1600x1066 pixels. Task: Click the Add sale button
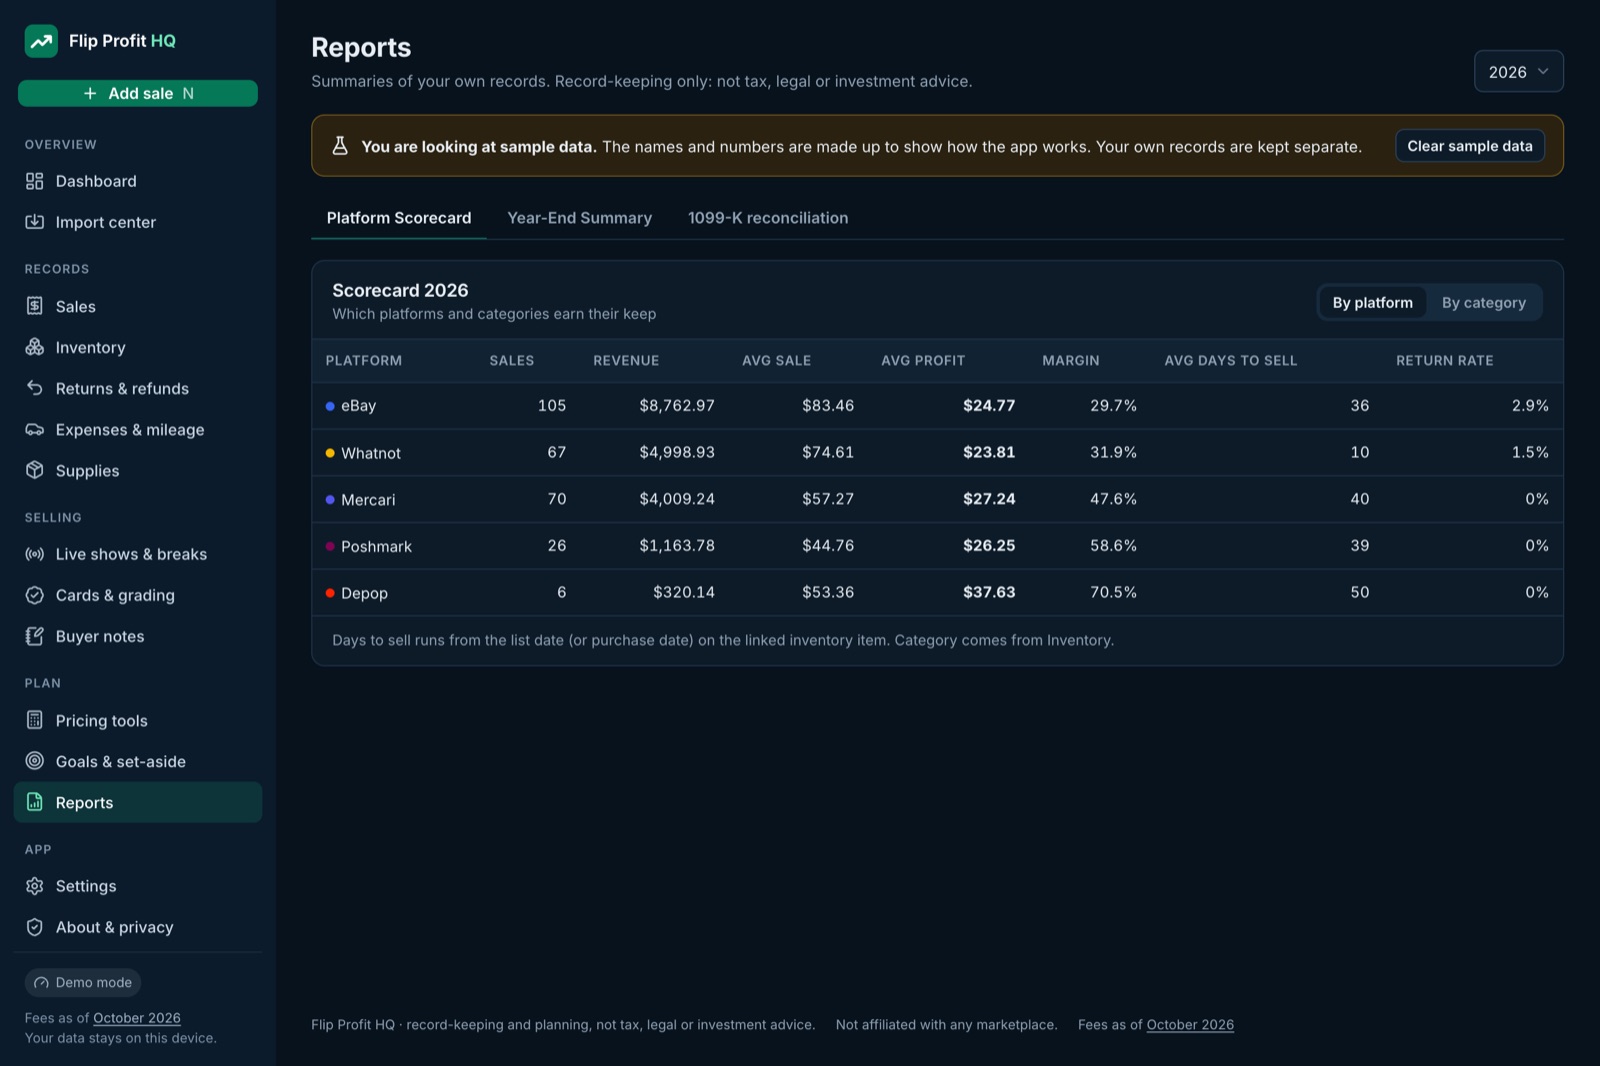(x=138, y=93)
